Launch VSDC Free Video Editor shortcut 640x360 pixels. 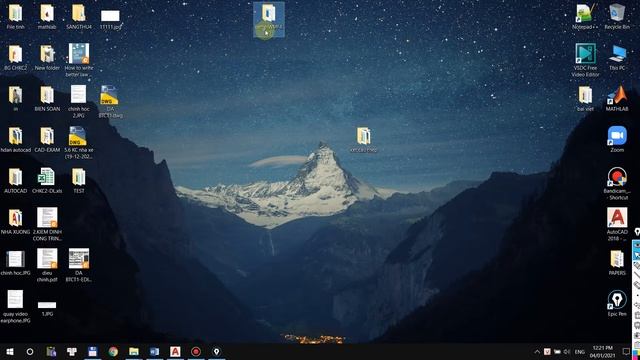click(585, 60)
